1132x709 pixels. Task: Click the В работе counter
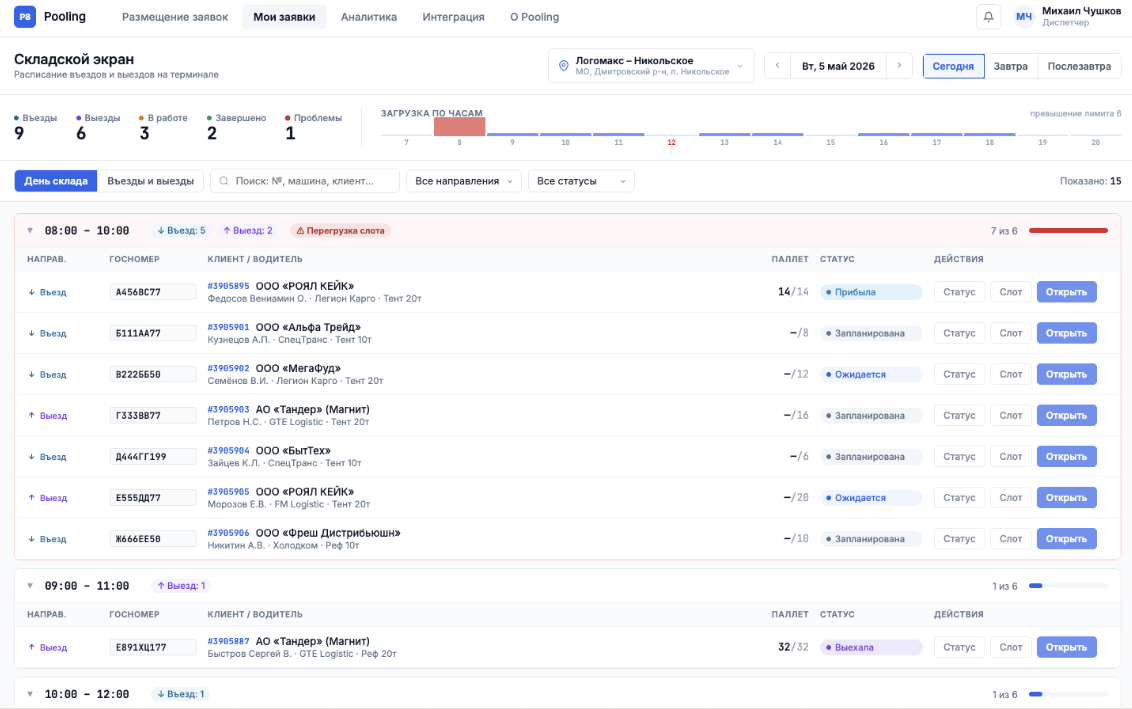163,127
